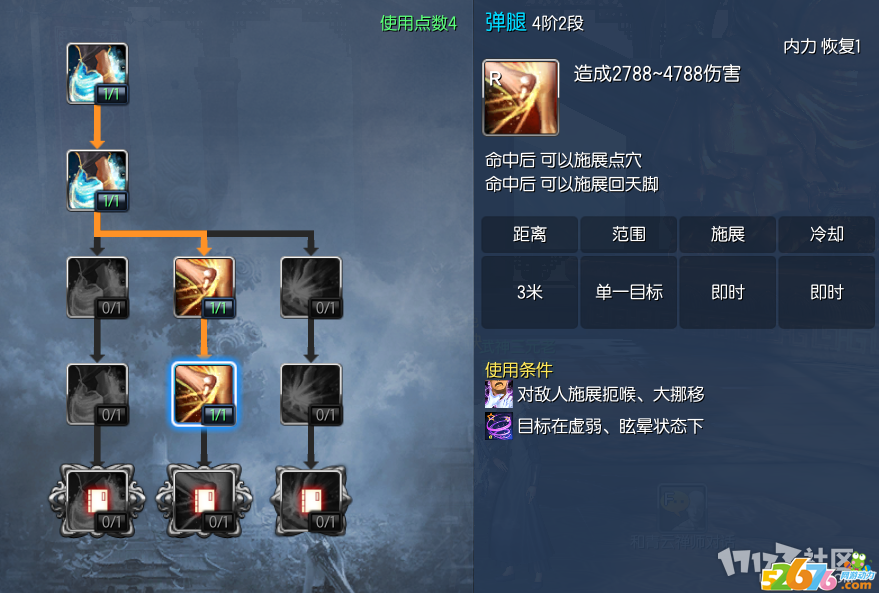
Task: Click the 使用点数4 points label
Action: (x=418, y=24)
